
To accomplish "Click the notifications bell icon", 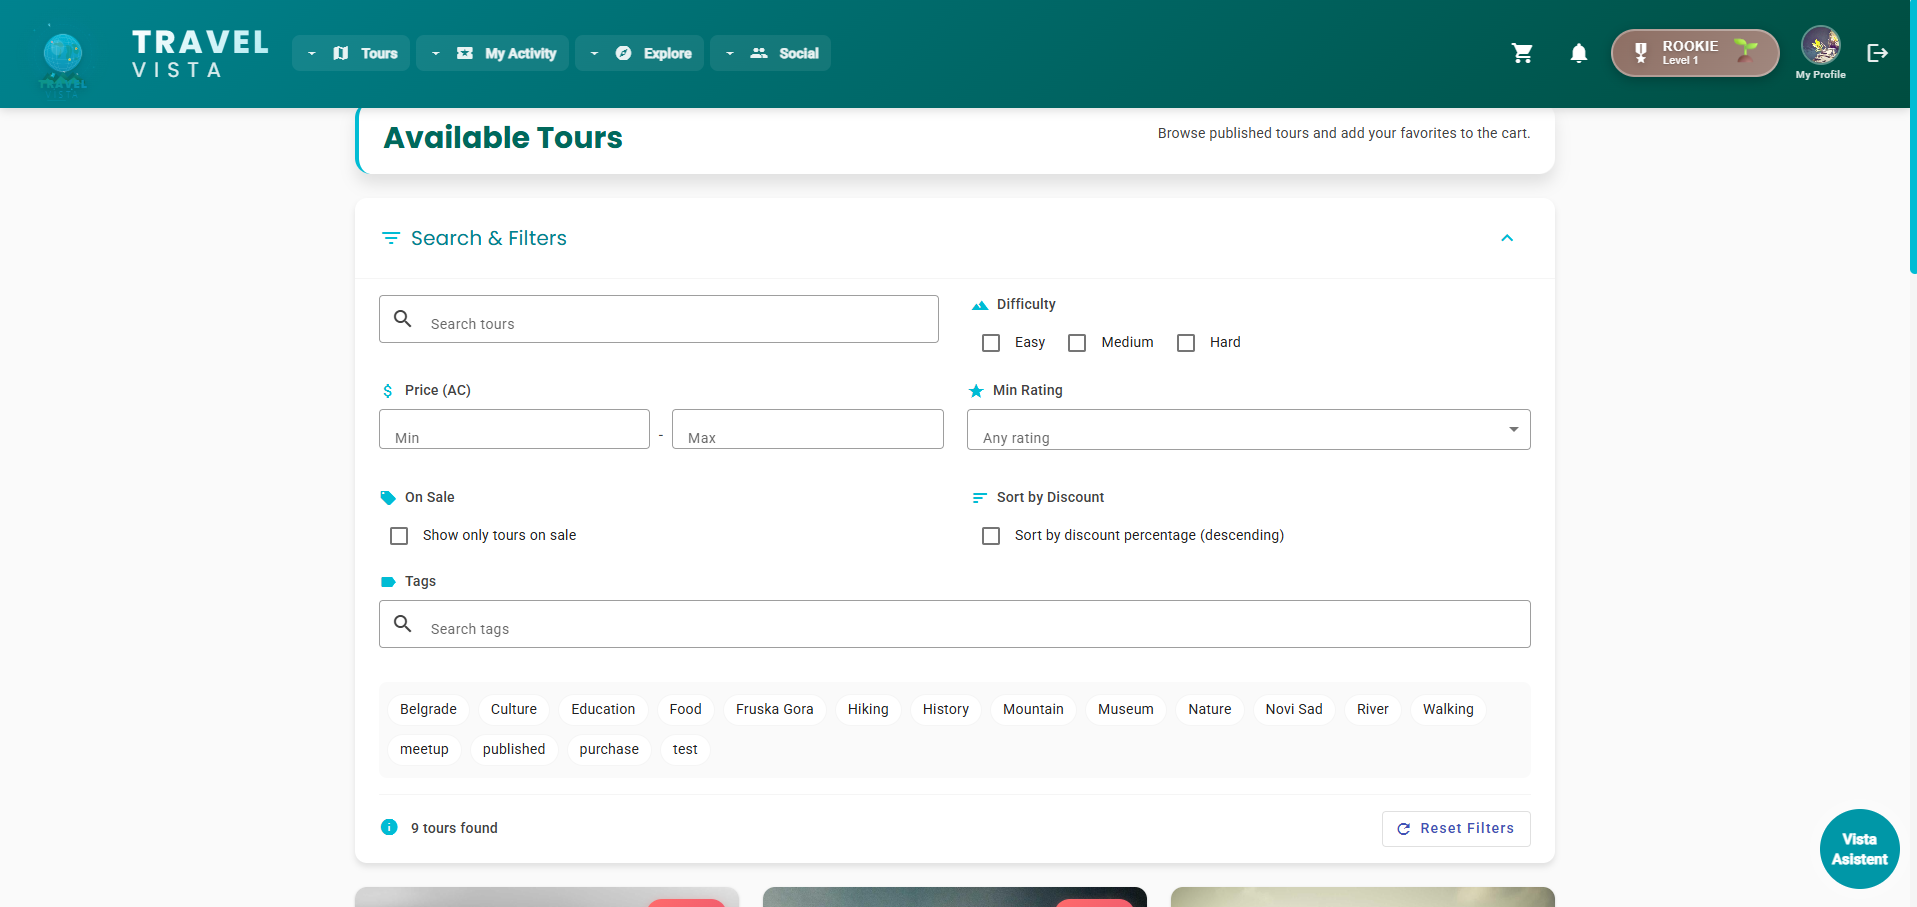I will [x=1578, y=53].
